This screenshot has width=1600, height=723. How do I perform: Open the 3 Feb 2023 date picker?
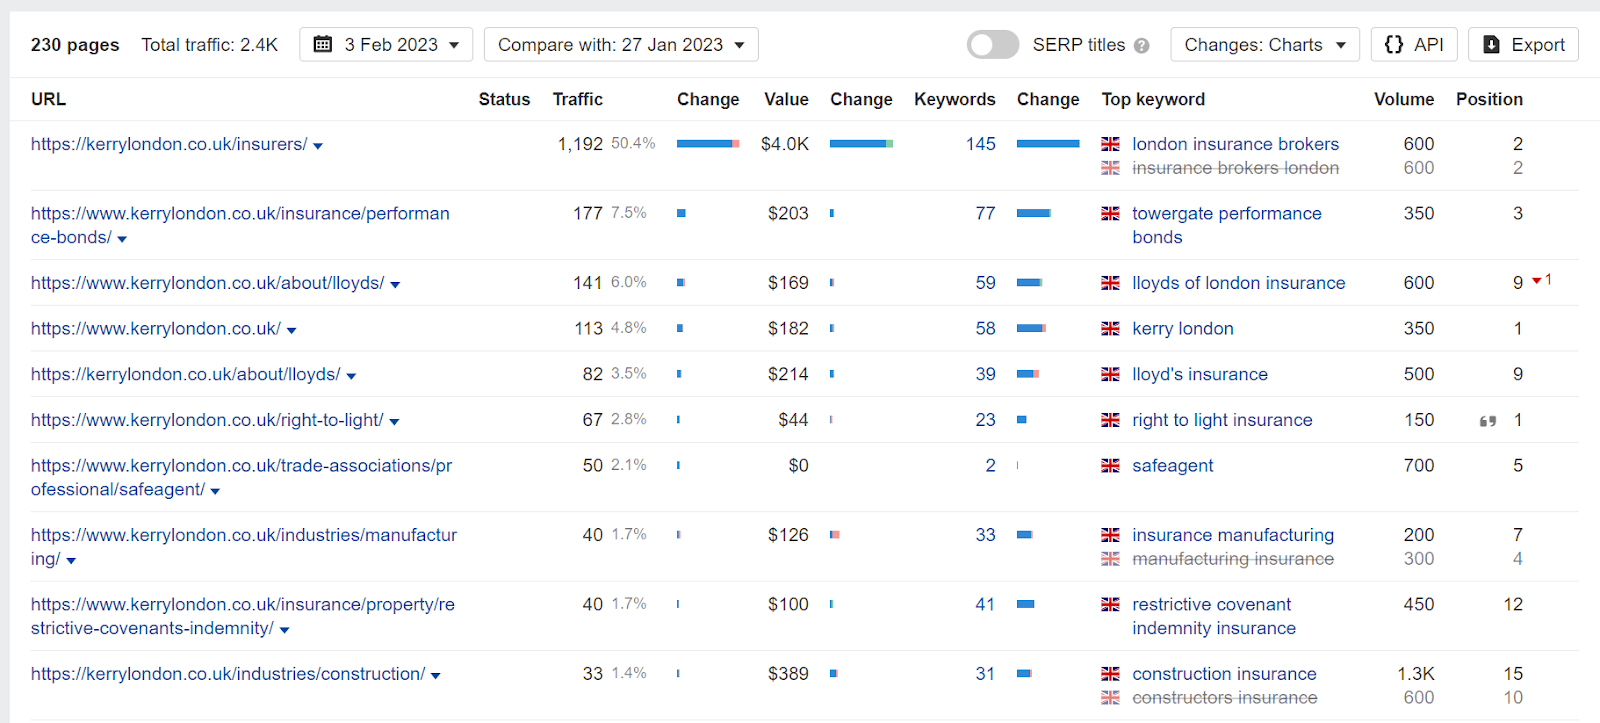tap(386, 45)
